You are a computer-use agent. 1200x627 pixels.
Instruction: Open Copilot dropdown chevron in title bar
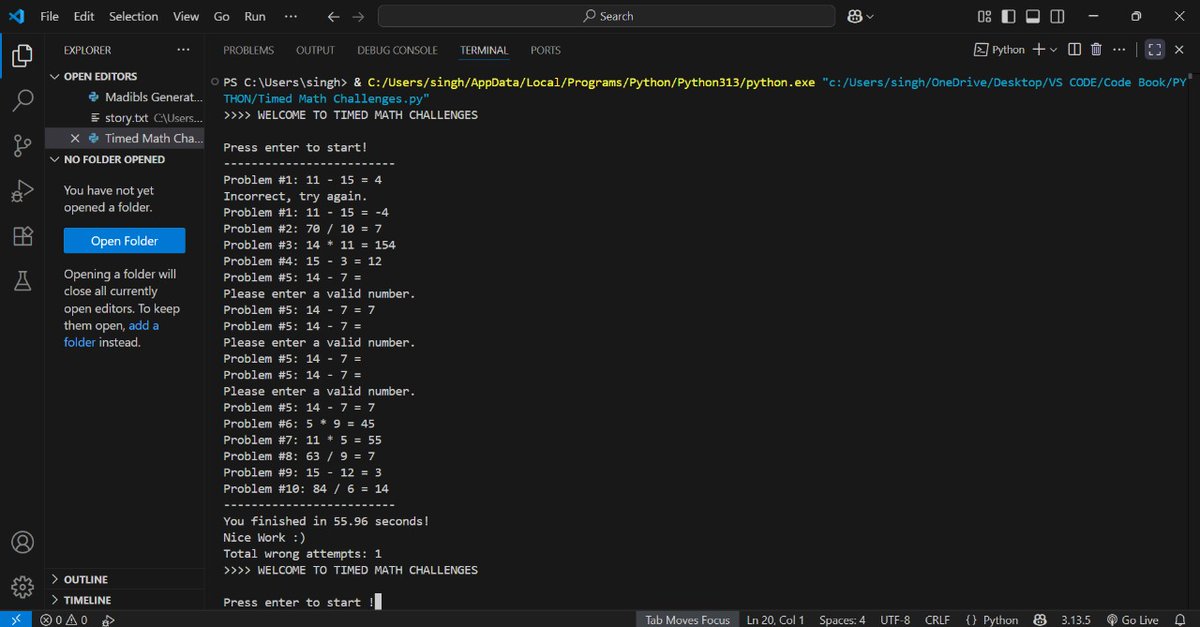click(870, 16)
